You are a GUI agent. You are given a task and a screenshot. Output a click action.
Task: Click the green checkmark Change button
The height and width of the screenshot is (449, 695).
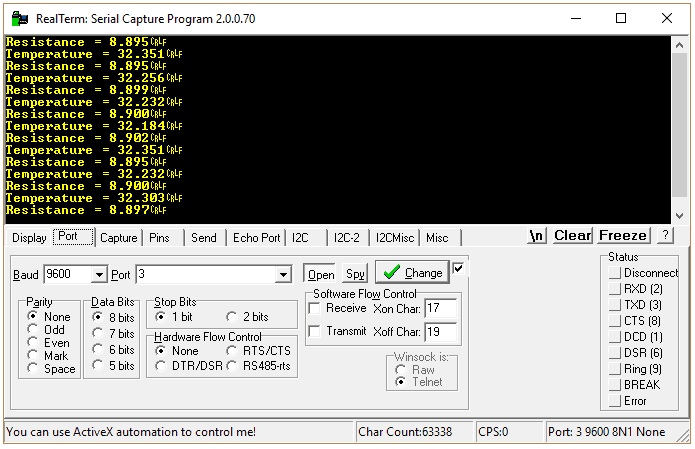click(411, 273)
